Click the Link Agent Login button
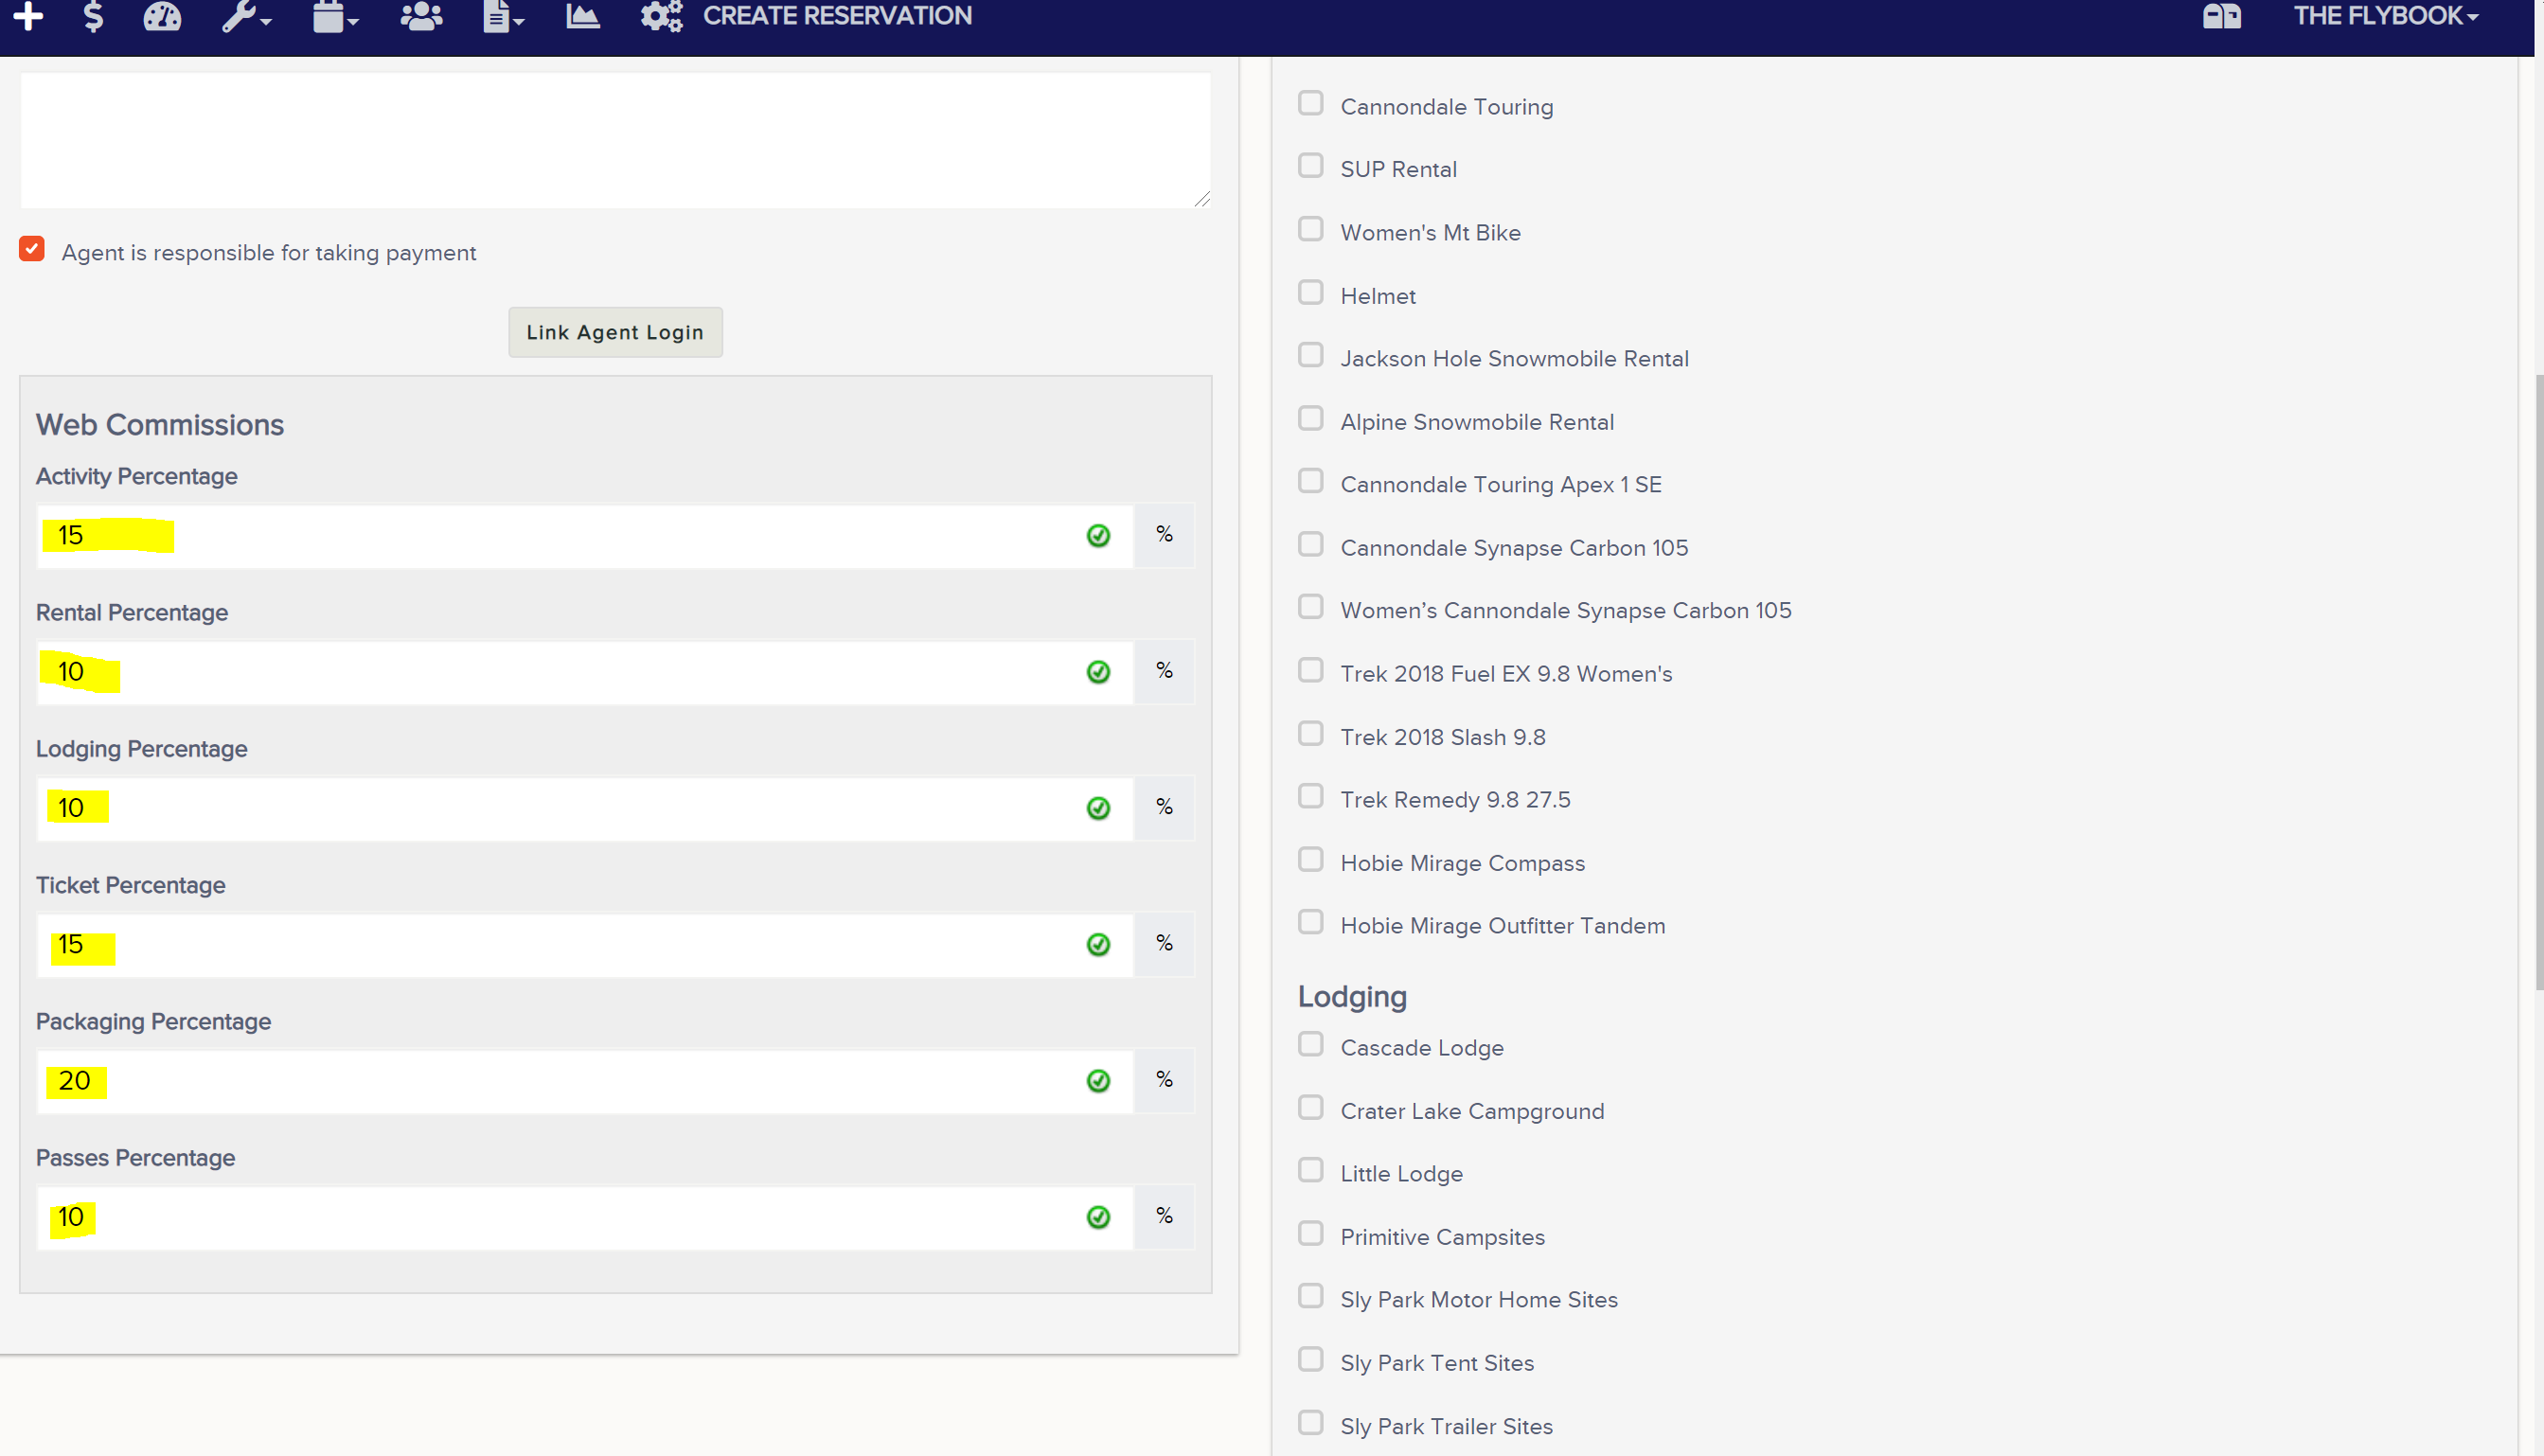2544x1456 pixels. click(x=615, y=332)
